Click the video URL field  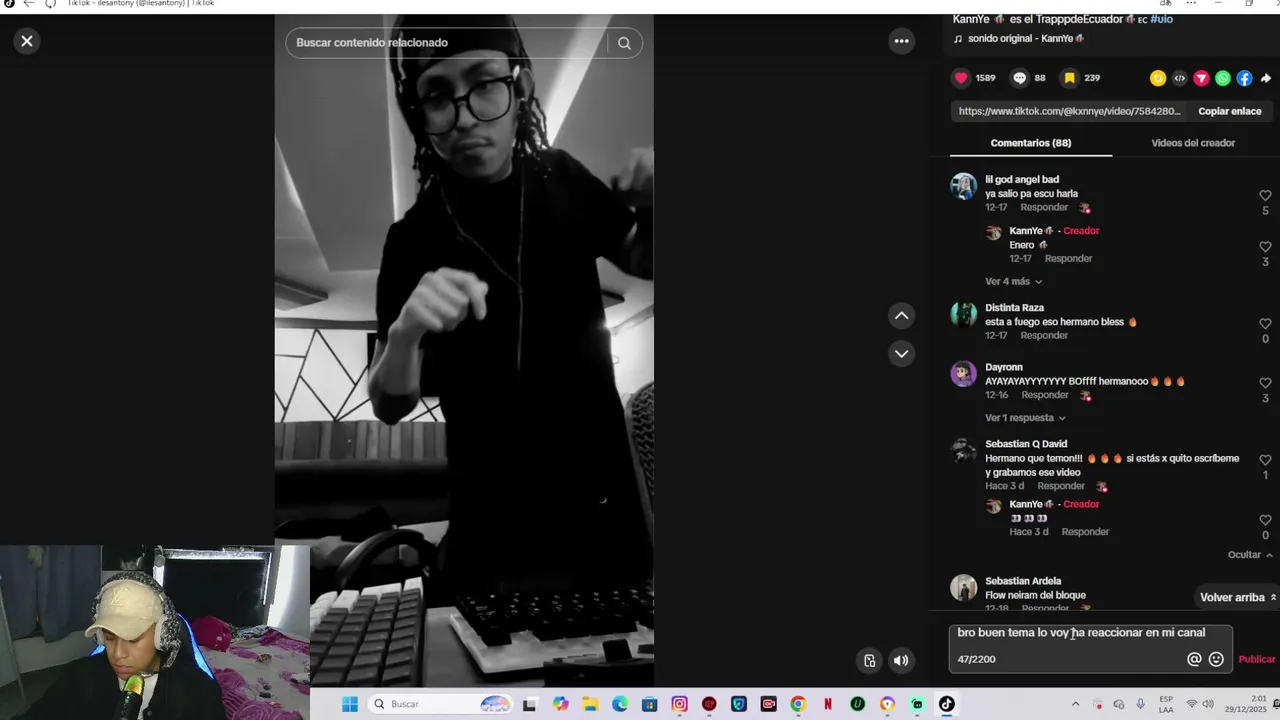(1069, 111)
